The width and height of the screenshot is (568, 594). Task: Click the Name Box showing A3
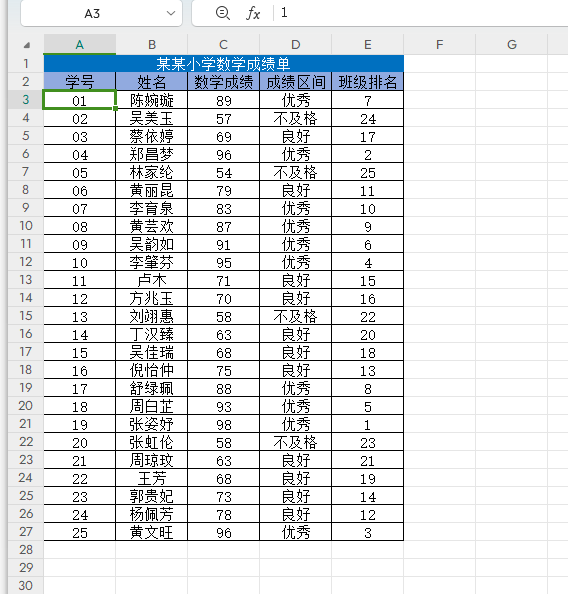(x=101, y=13)
